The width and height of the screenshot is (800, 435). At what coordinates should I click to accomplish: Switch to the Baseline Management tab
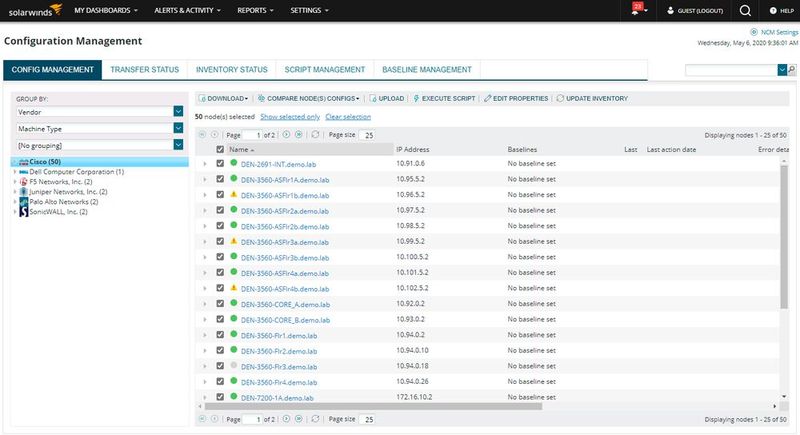click(427, 70)
